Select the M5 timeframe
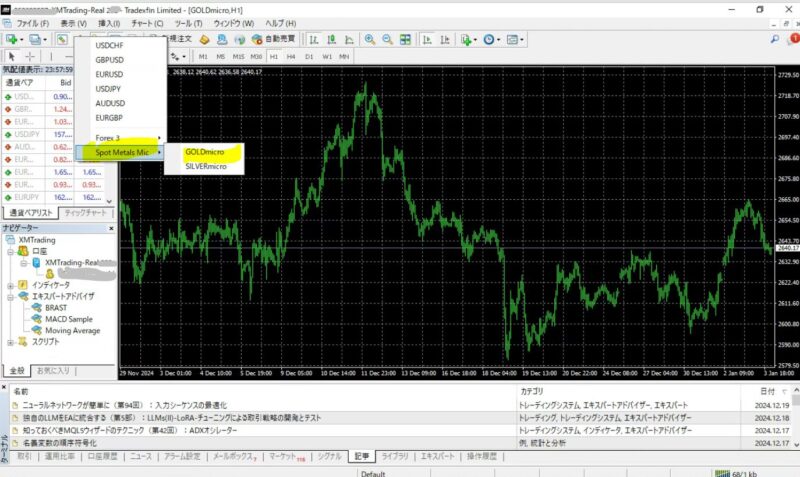The image size is (800, 477). tap(220, 57)
